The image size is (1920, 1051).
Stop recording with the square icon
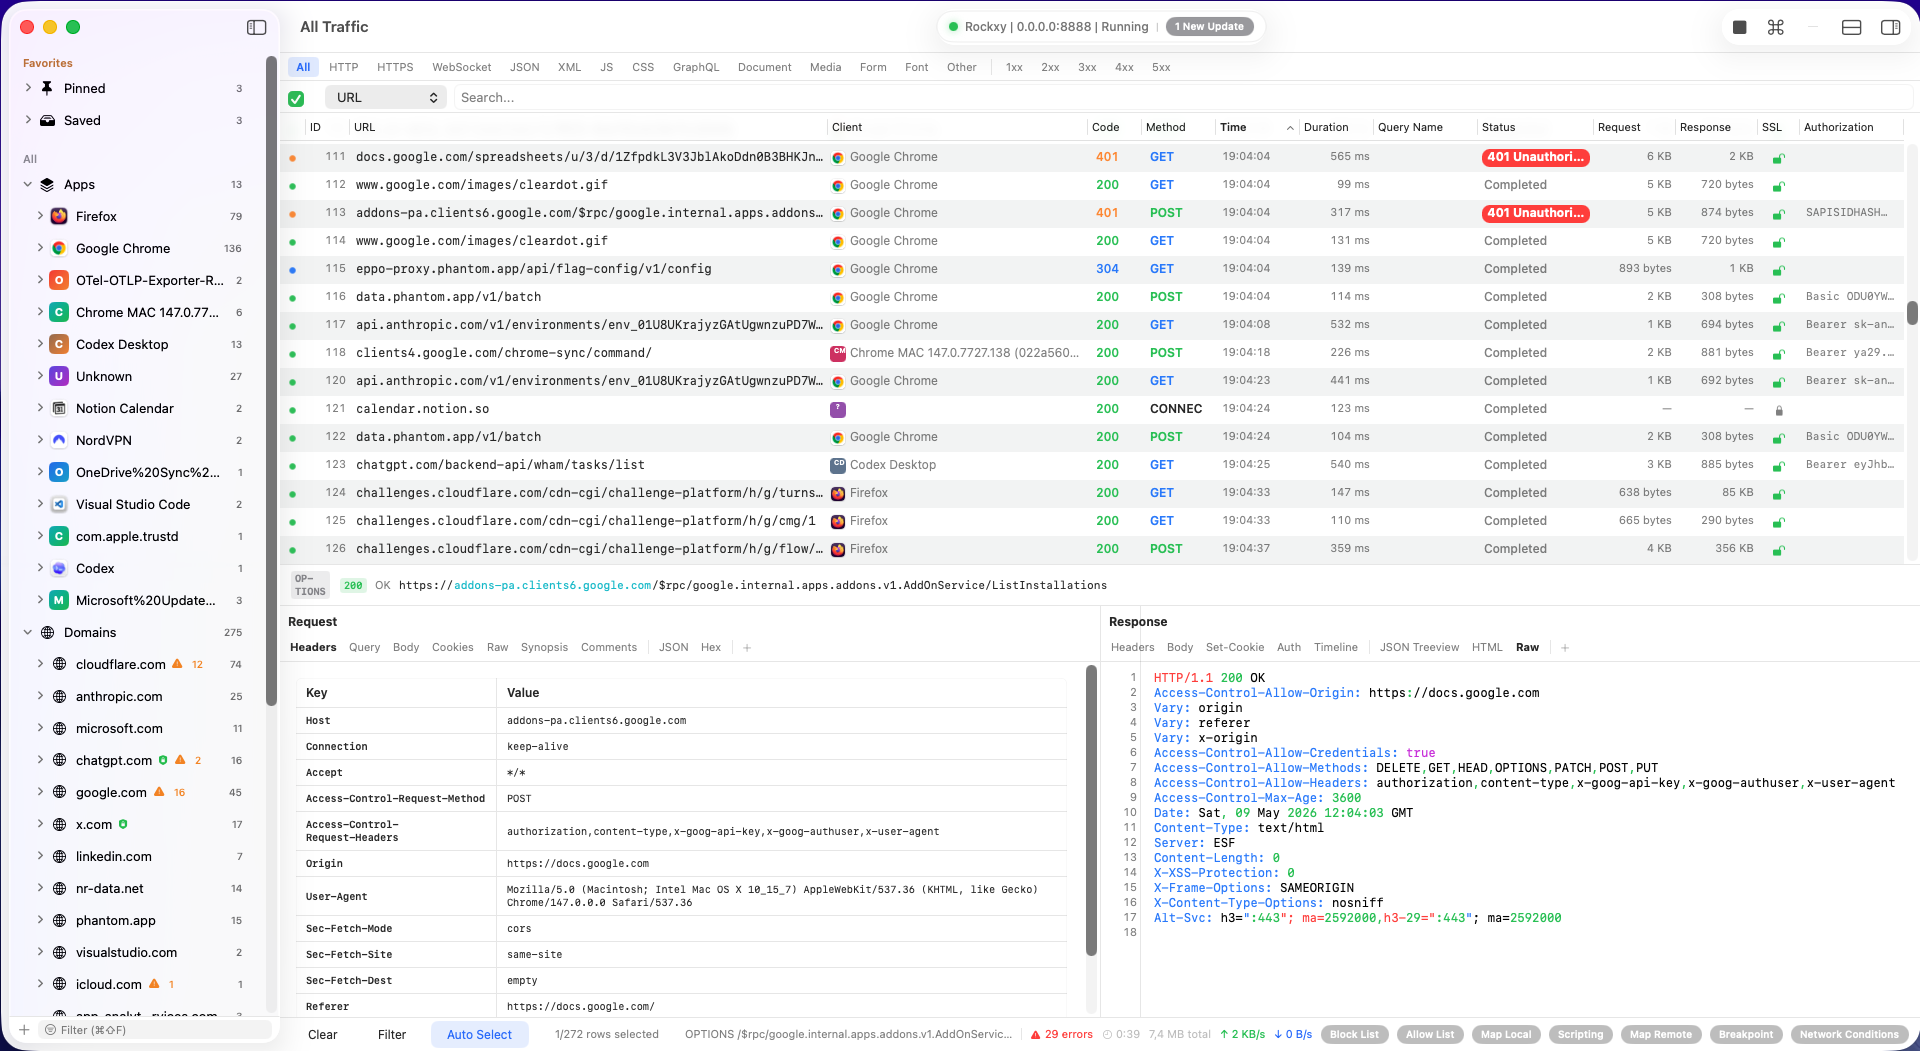[1740, 27]
